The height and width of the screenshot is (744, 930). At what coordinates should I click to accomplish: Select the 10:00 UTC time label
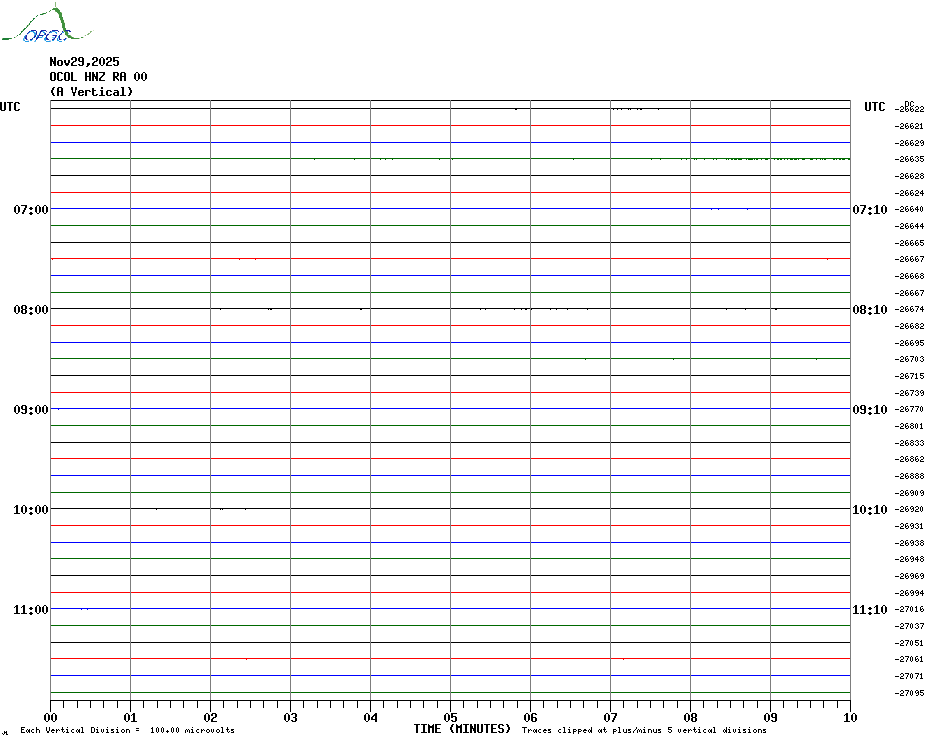31,510
